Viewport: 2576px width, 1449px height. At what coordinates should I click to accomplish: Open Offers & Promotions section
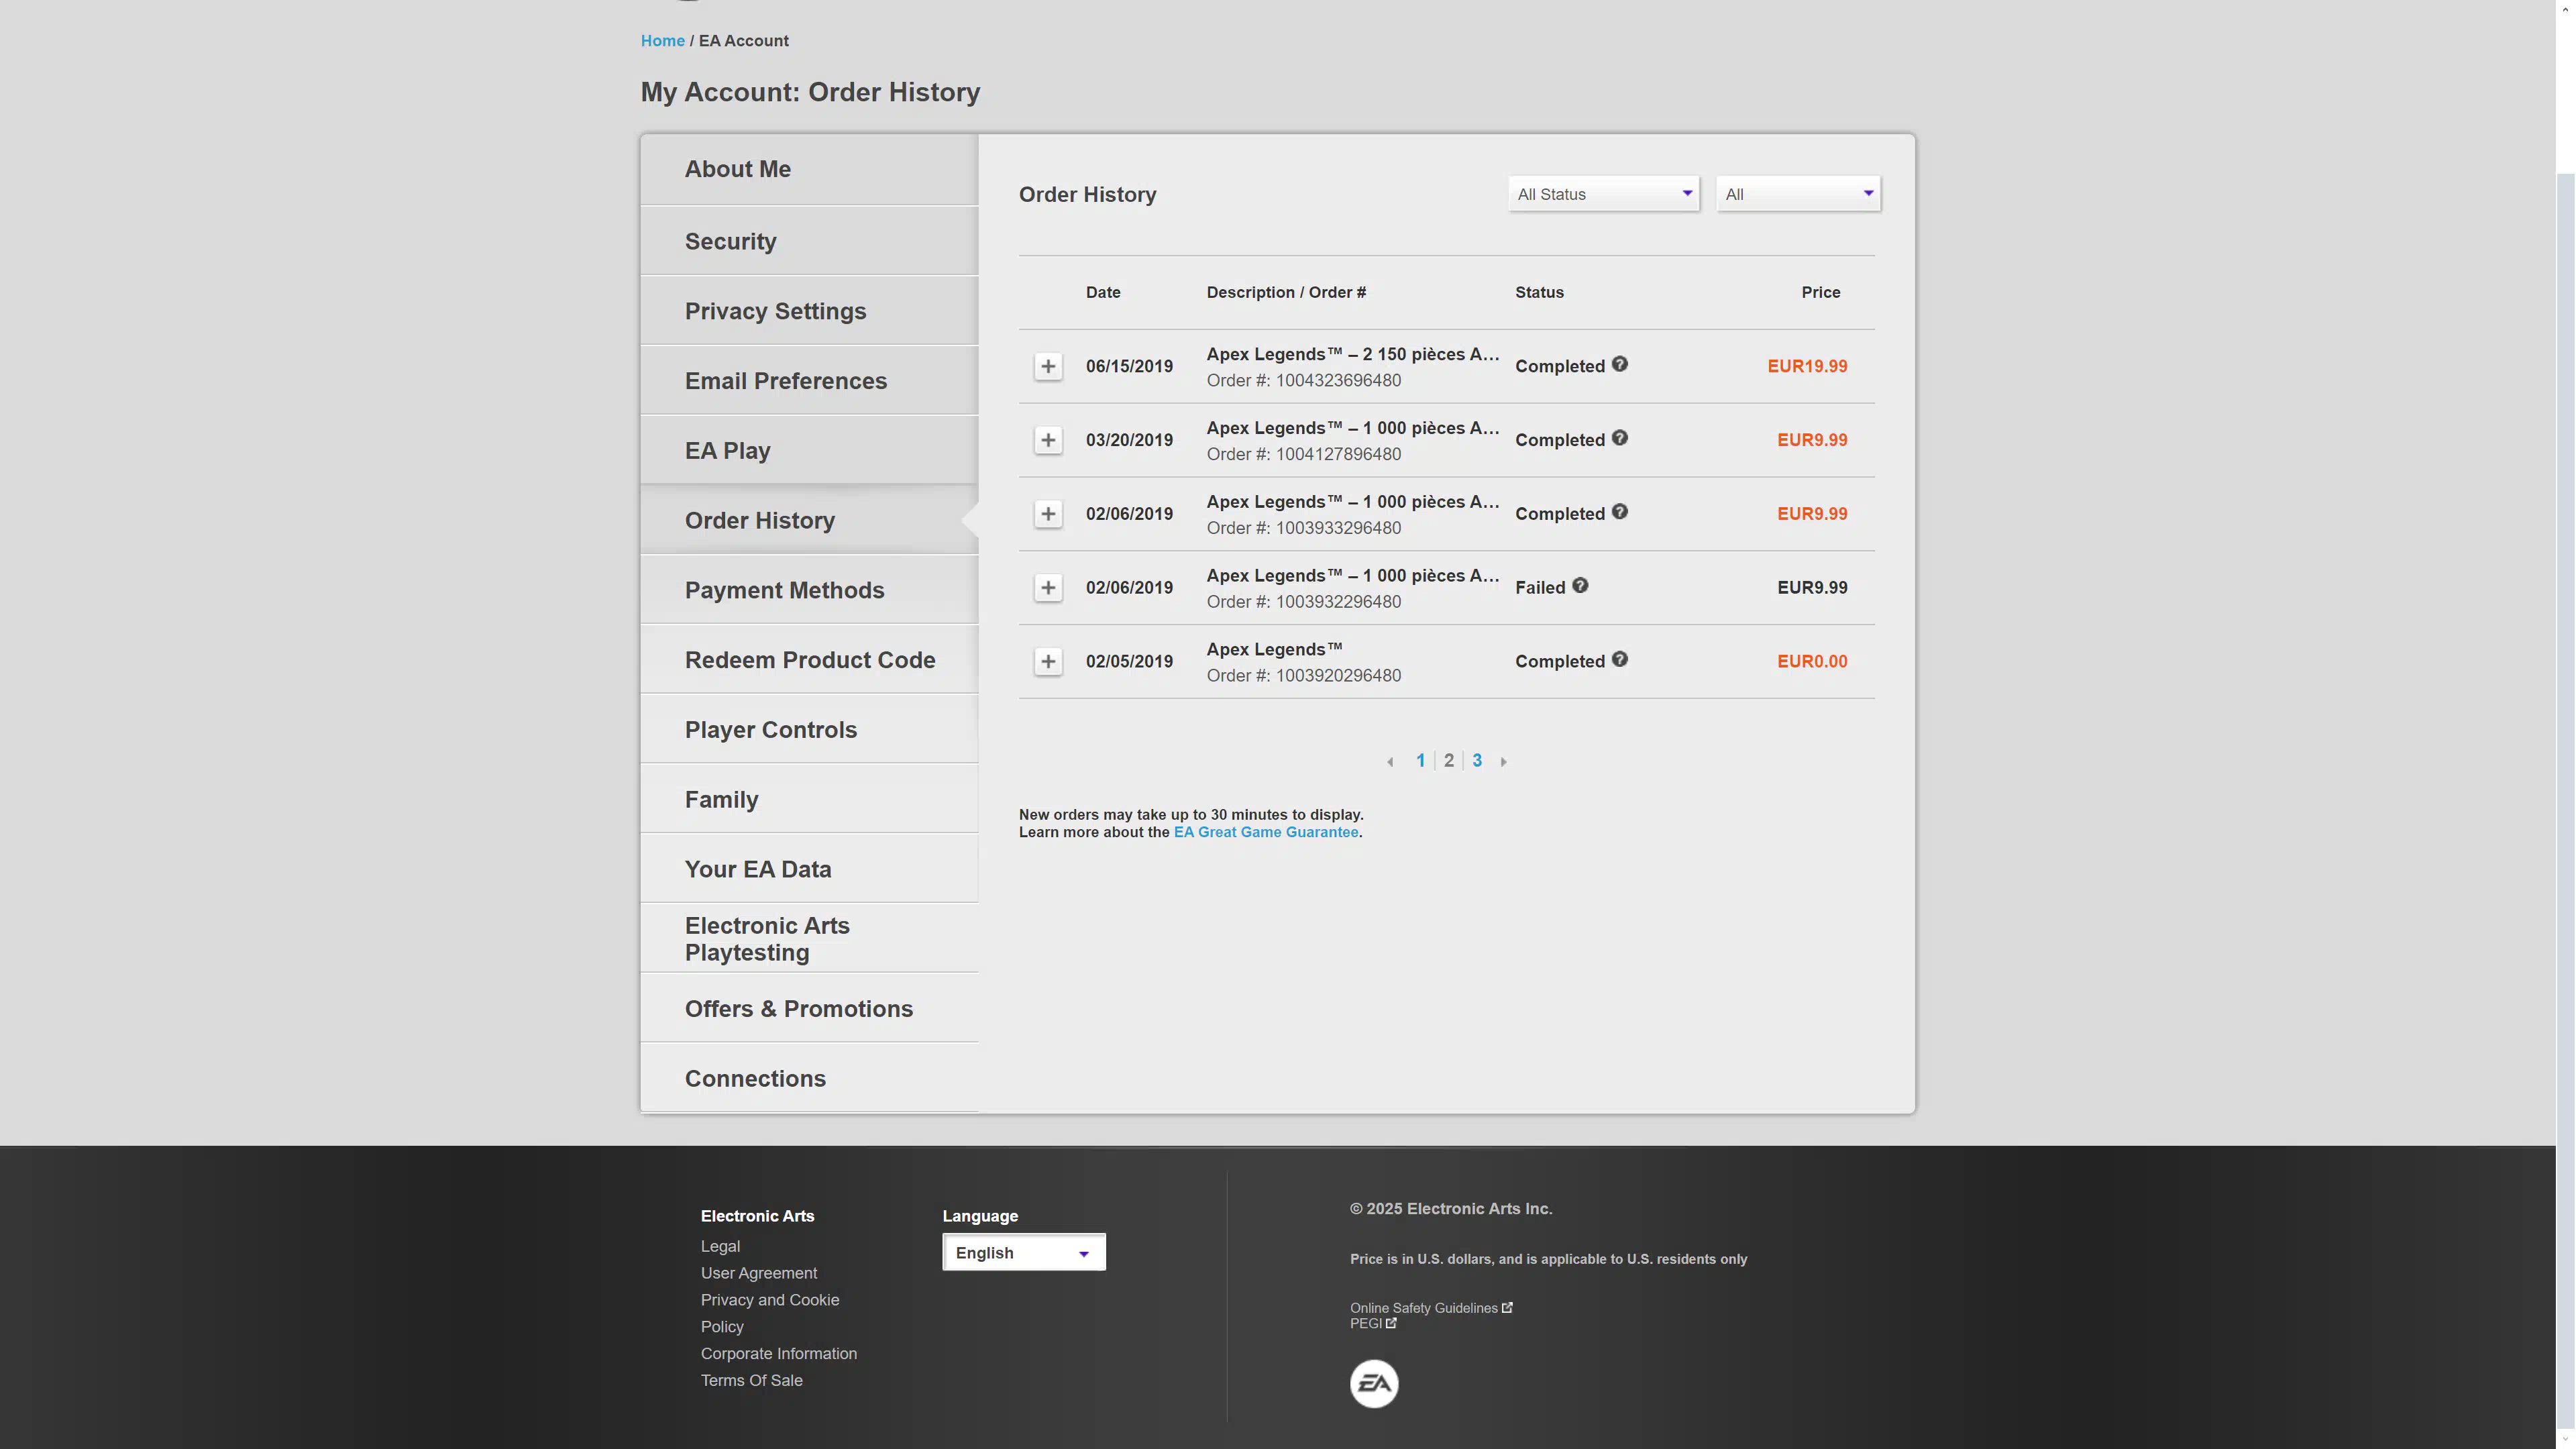(809, 1009)
